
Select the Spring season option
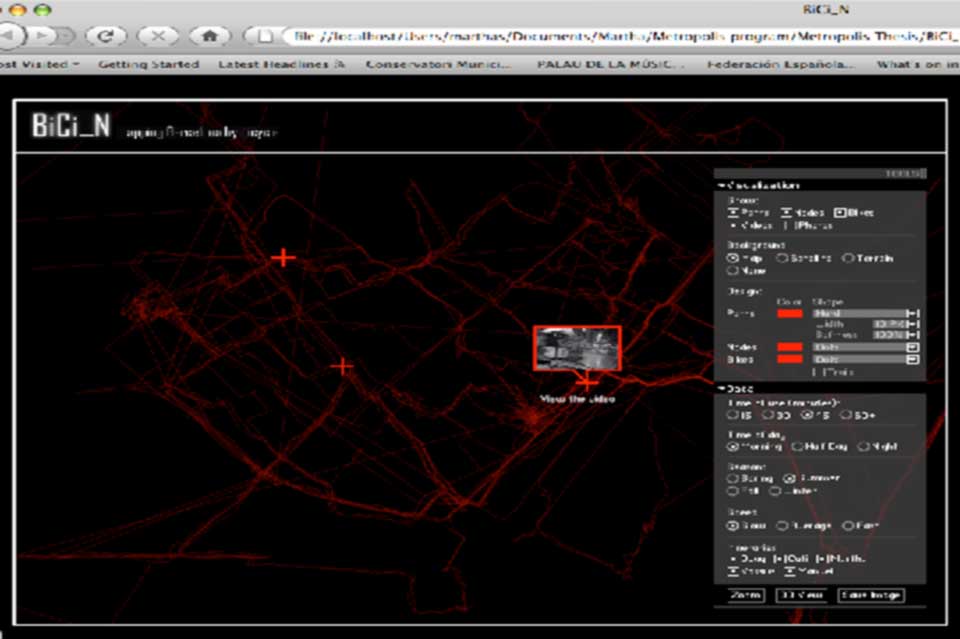(732, 478)
